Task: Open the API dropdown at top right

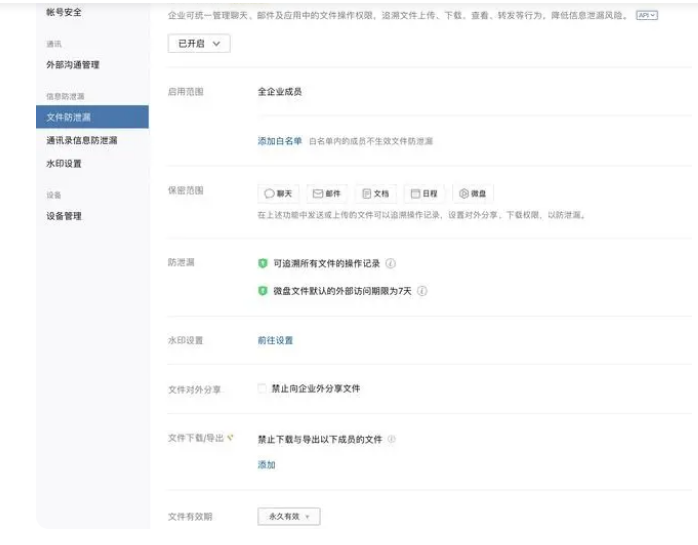Action: (x=647, y=16)
